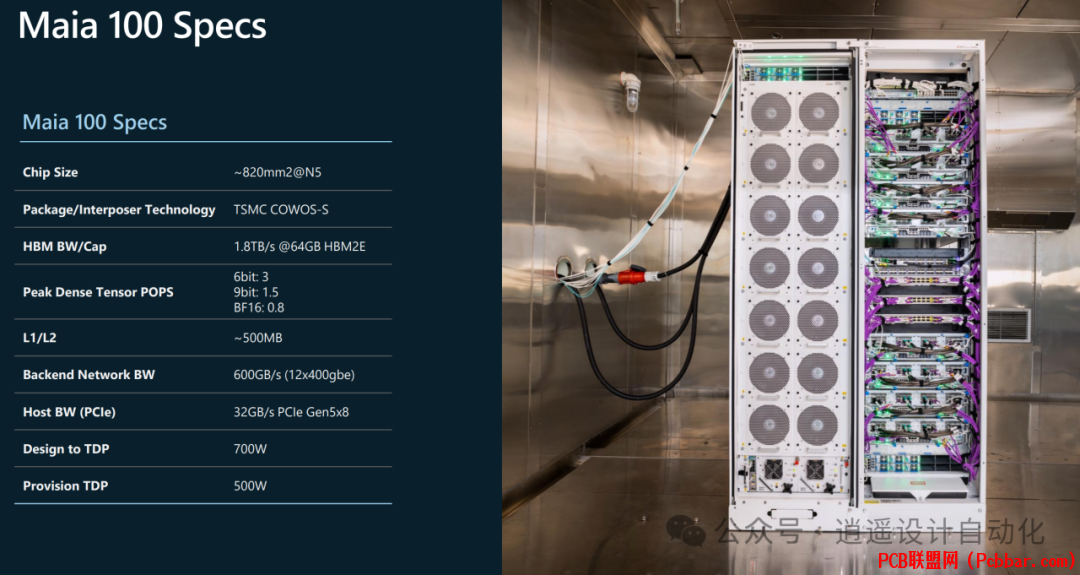Click the '32GB/s PCIe Gen5x8' value
This screenshot has height=575, width=1080.
(x=291, y=412)
